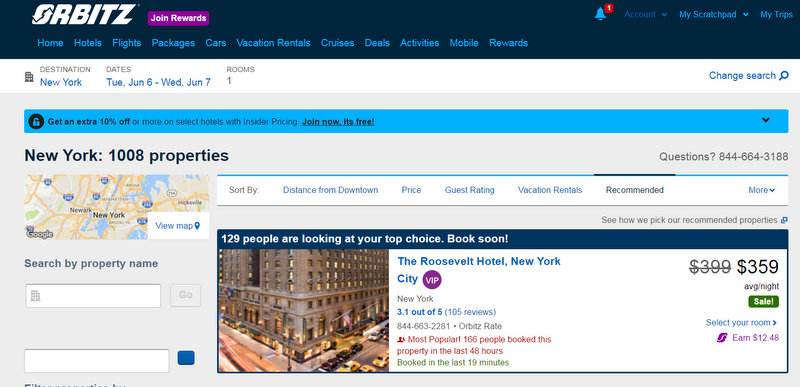The image size is (800, 387).
Task: Expand the Account dropdown
Action: click(645, 14)
